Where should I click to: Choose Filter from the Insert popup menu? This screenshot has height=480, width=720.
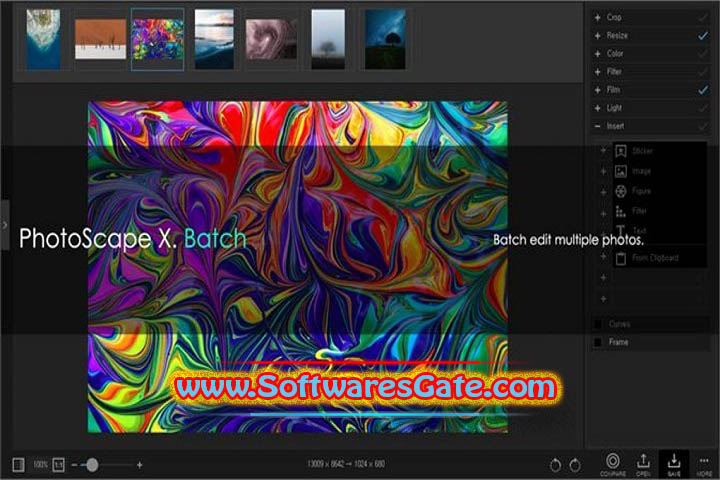click(659, 211)
